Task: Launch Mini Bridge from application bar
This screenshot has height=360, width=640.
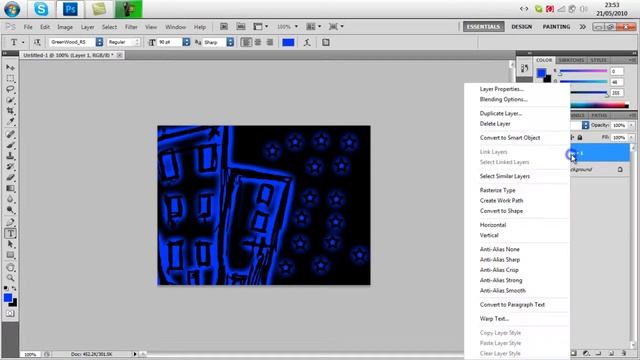Action: coord(241,27)
